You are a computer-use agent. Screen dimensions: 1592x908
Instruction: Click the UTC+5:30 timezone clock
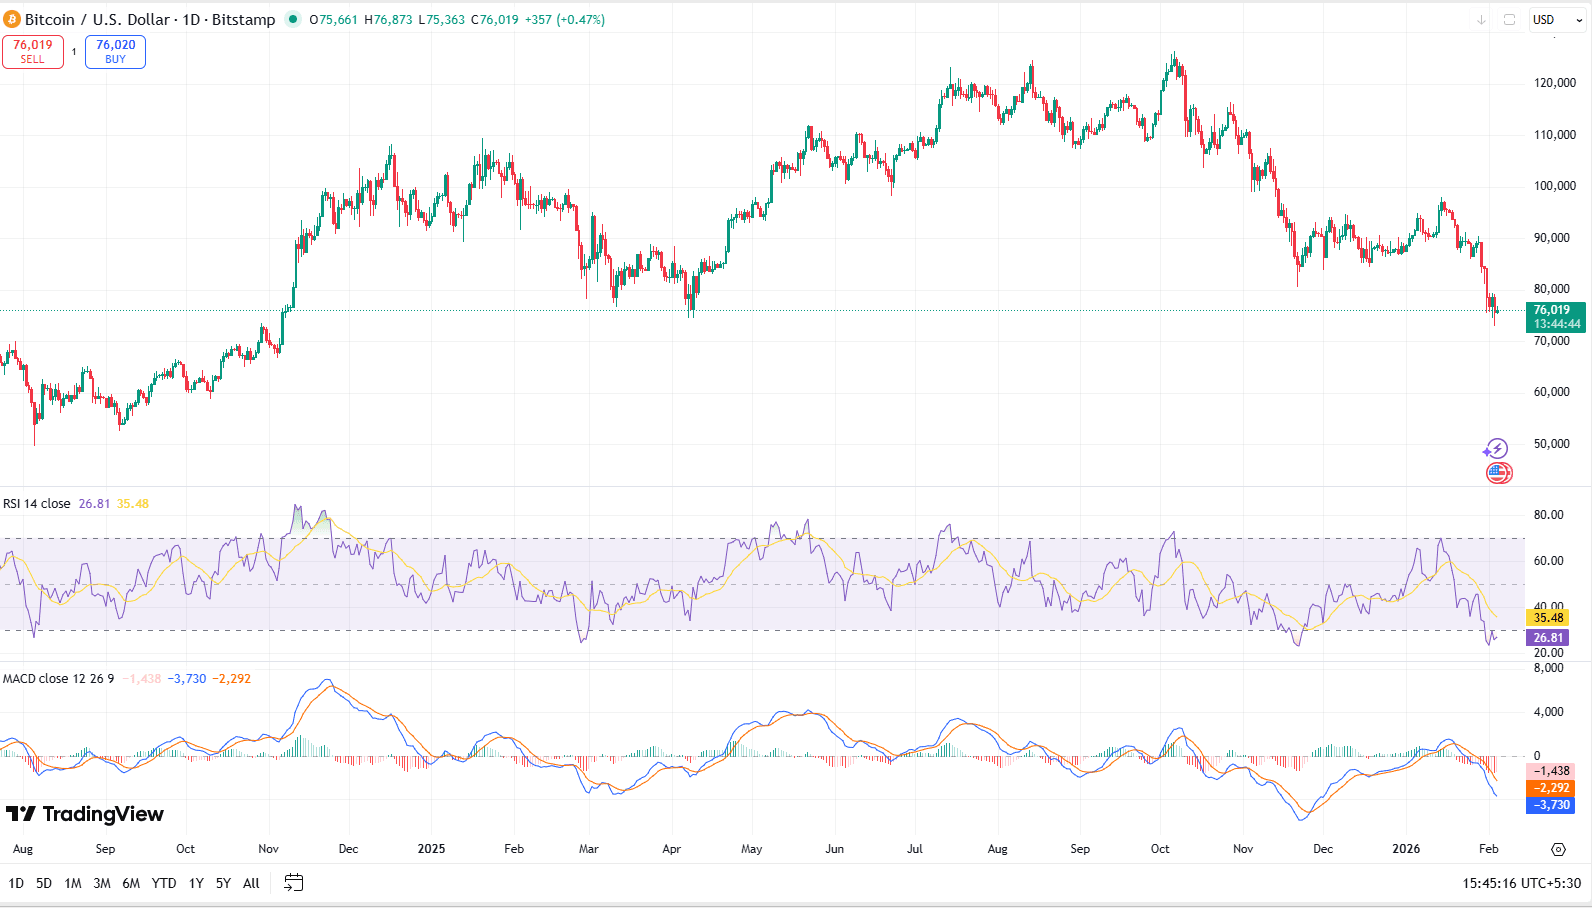click(1521, 883)
